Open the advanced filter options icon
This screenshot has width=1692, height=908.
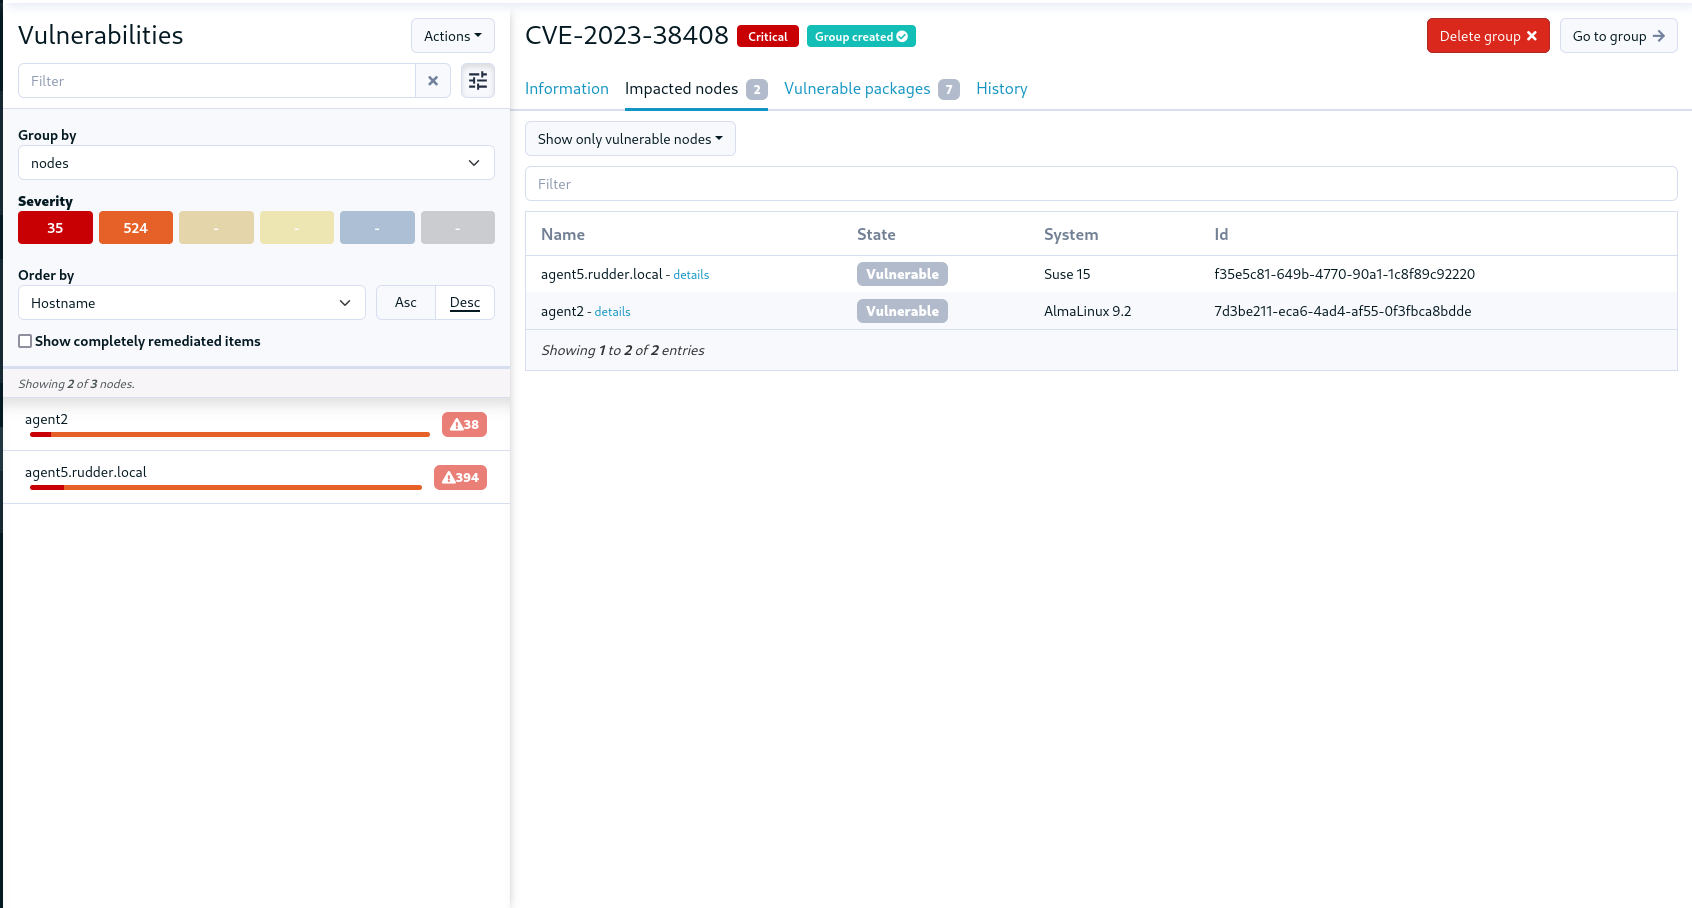[x=478, y=80]
